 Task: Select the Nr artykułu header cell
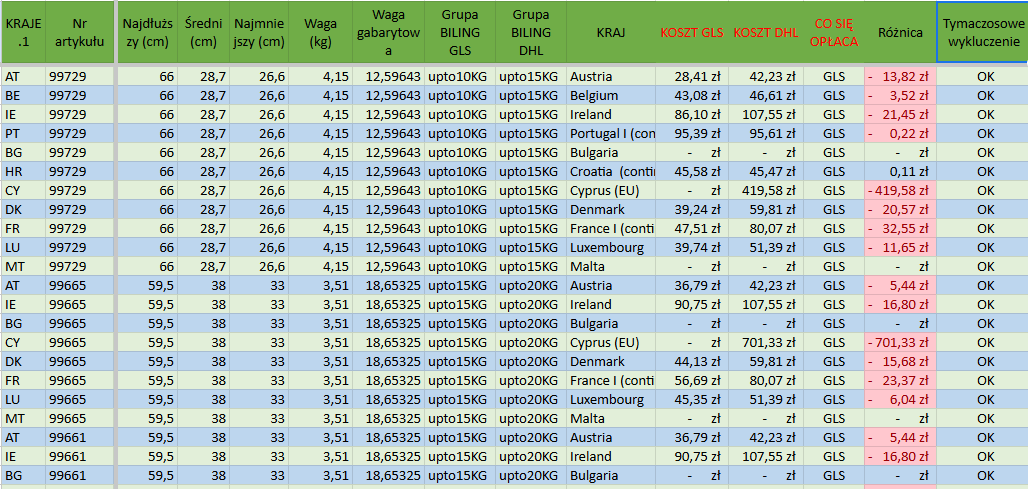tap(79, 32)
